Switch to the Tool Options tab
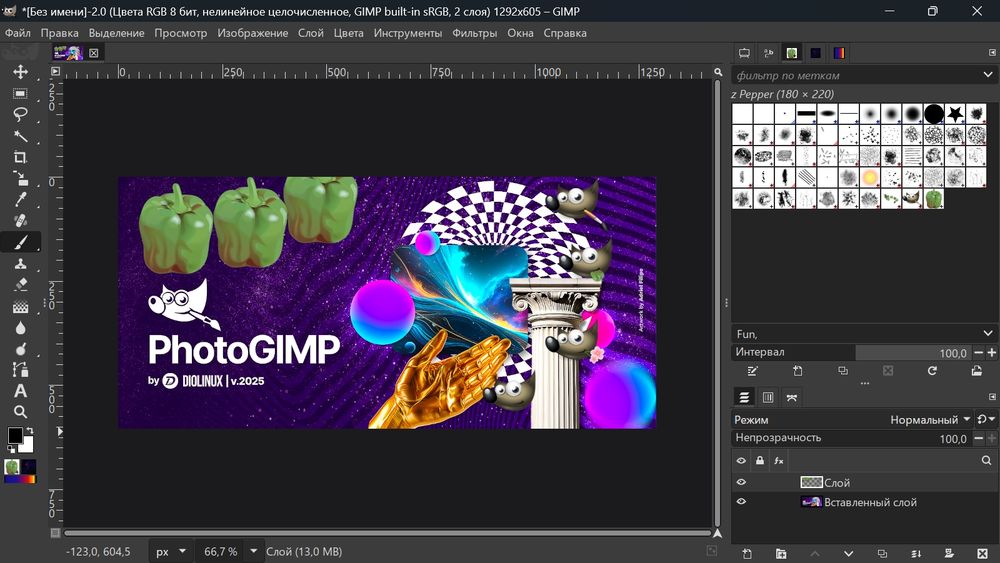This screenshot has height=563, width=1000. 744,53
